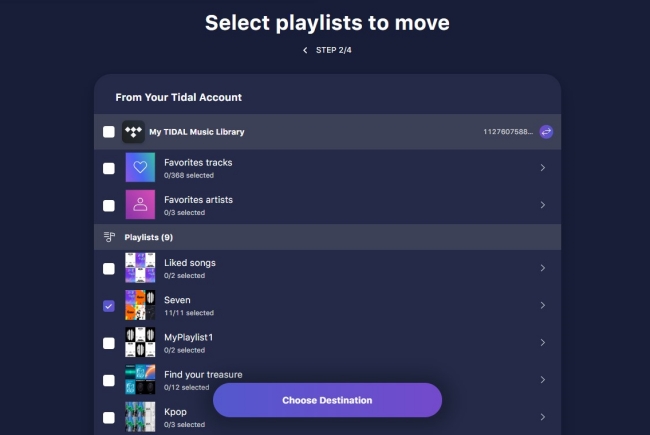Screen dimensions: 650x435
Task: Open the Liked songs cover thumbnail
Action: point(140,267)
